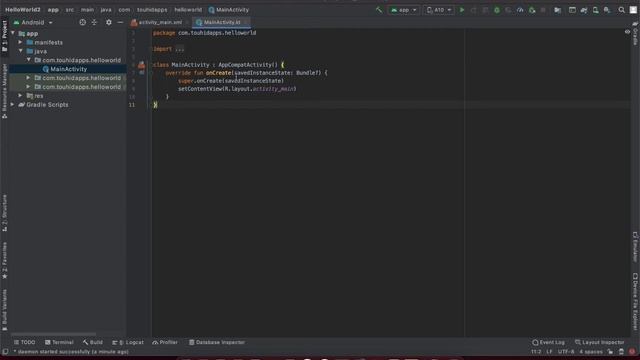Toggle the Project side tool tab
This screenshot has width=640, height=360.
4,36
